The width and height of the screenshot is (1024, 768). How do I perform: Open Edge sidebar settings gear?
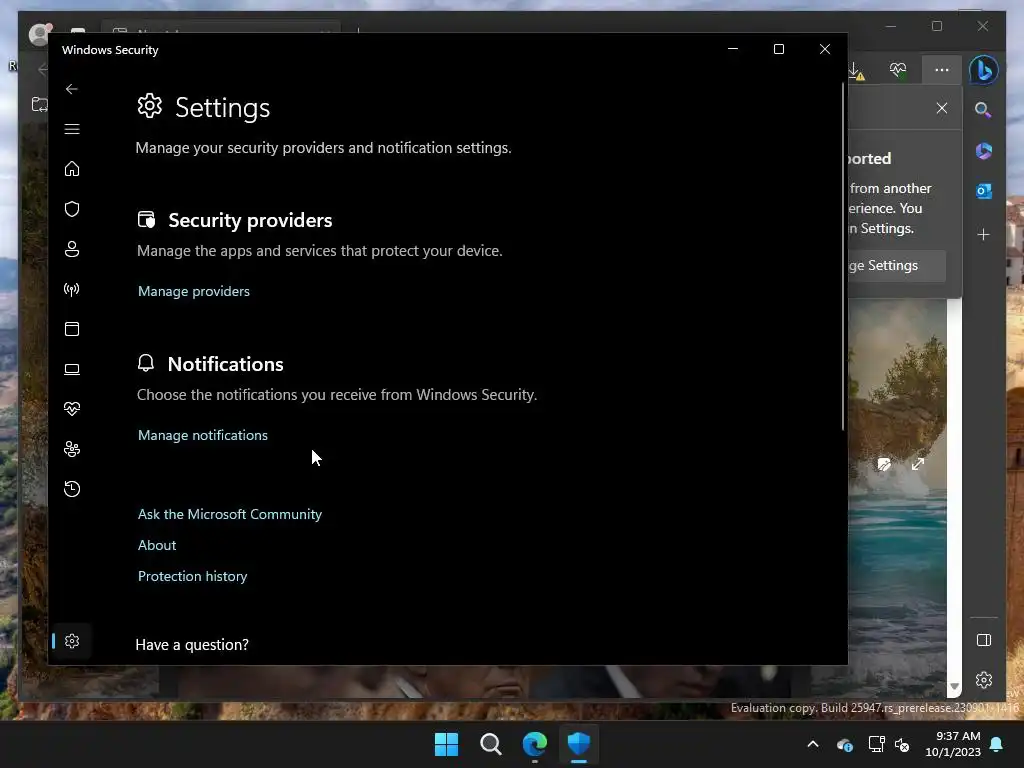click(984, 680)
